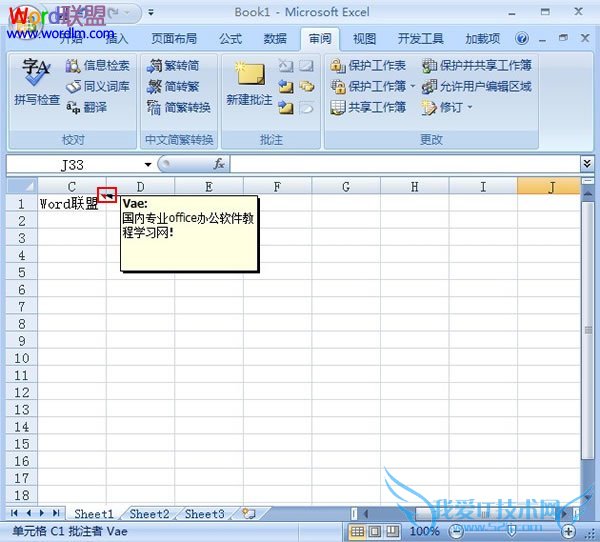Expand the formula bar
Image resolution: width=600 pixels, height=542 pixels.
point(587,164)
